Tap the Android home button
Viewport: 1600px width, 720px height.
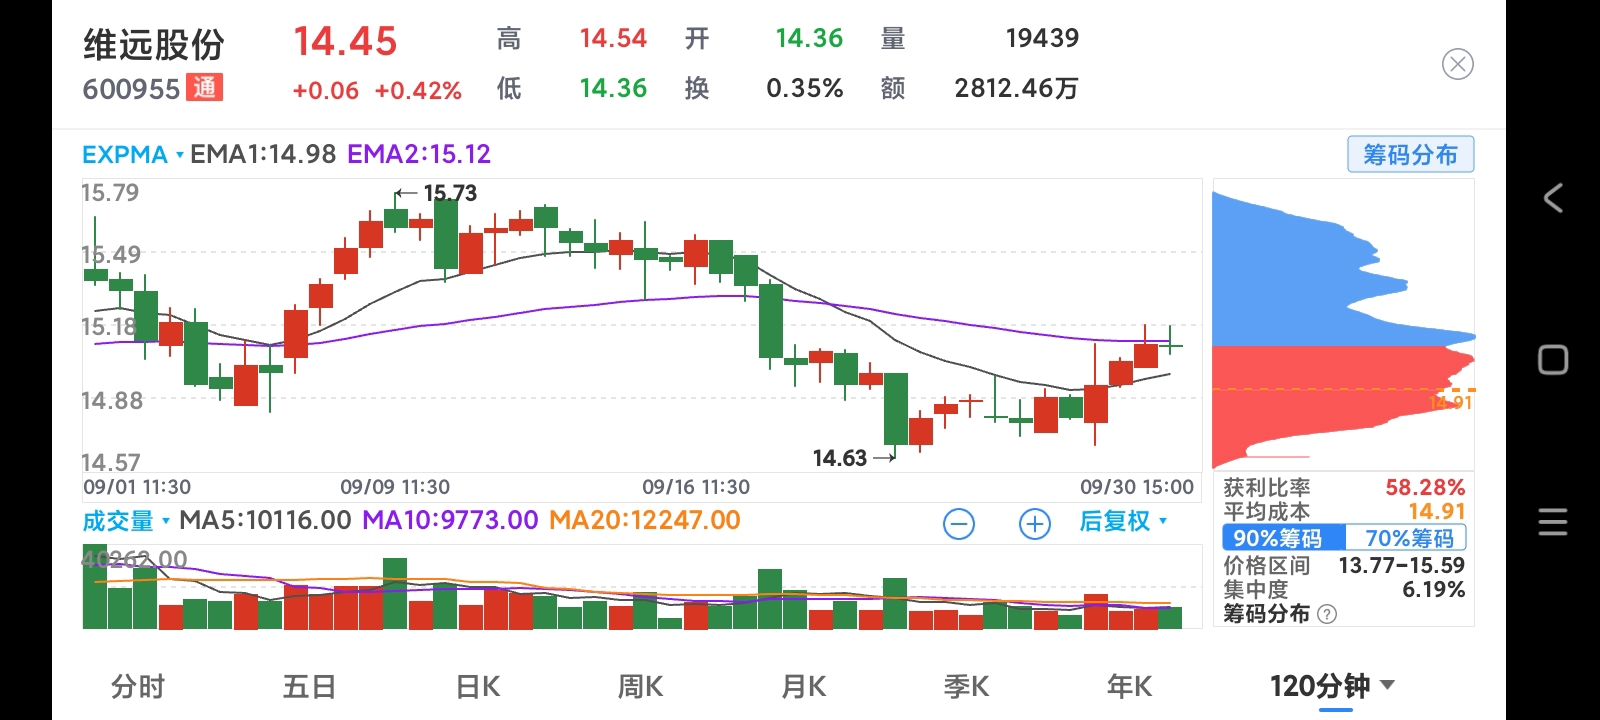(1553, 360)
